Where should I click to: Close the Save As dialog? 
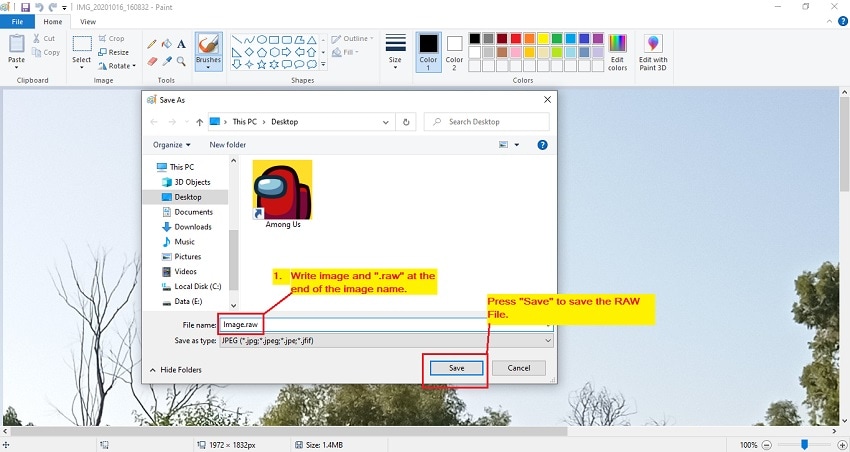[548, 100]
